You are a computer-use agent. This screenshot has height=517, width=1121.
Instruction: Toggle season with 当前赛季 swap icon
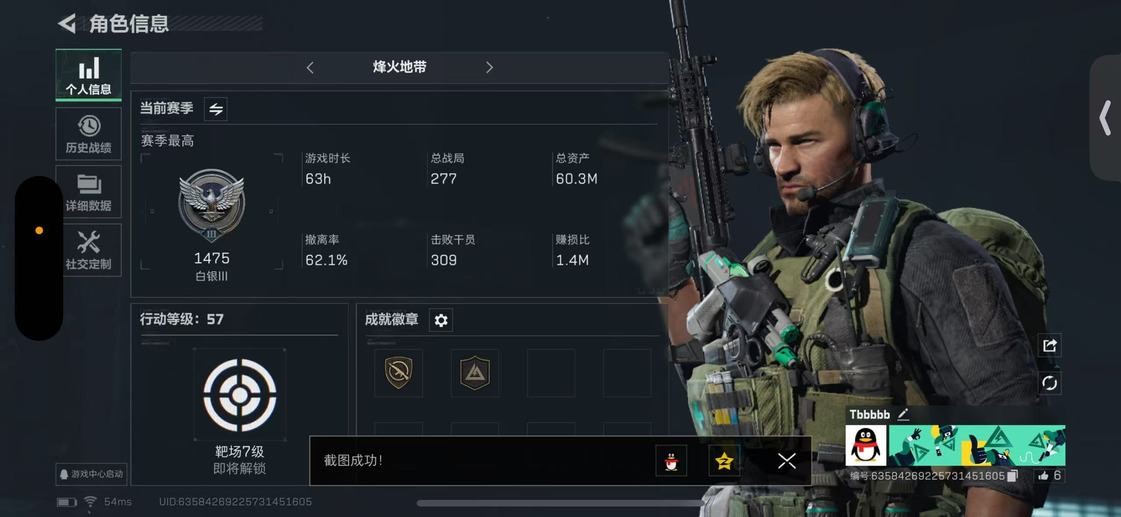coord(216,109)
